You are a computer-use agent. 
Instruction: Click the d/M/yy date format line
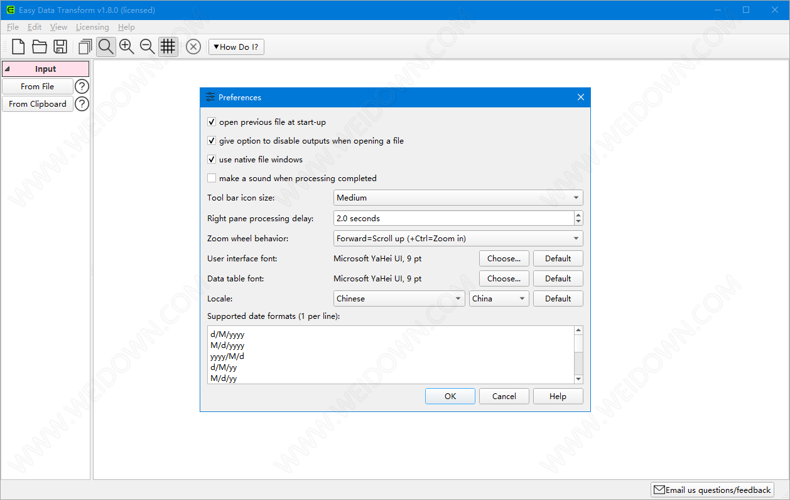(x=223, y=367)
